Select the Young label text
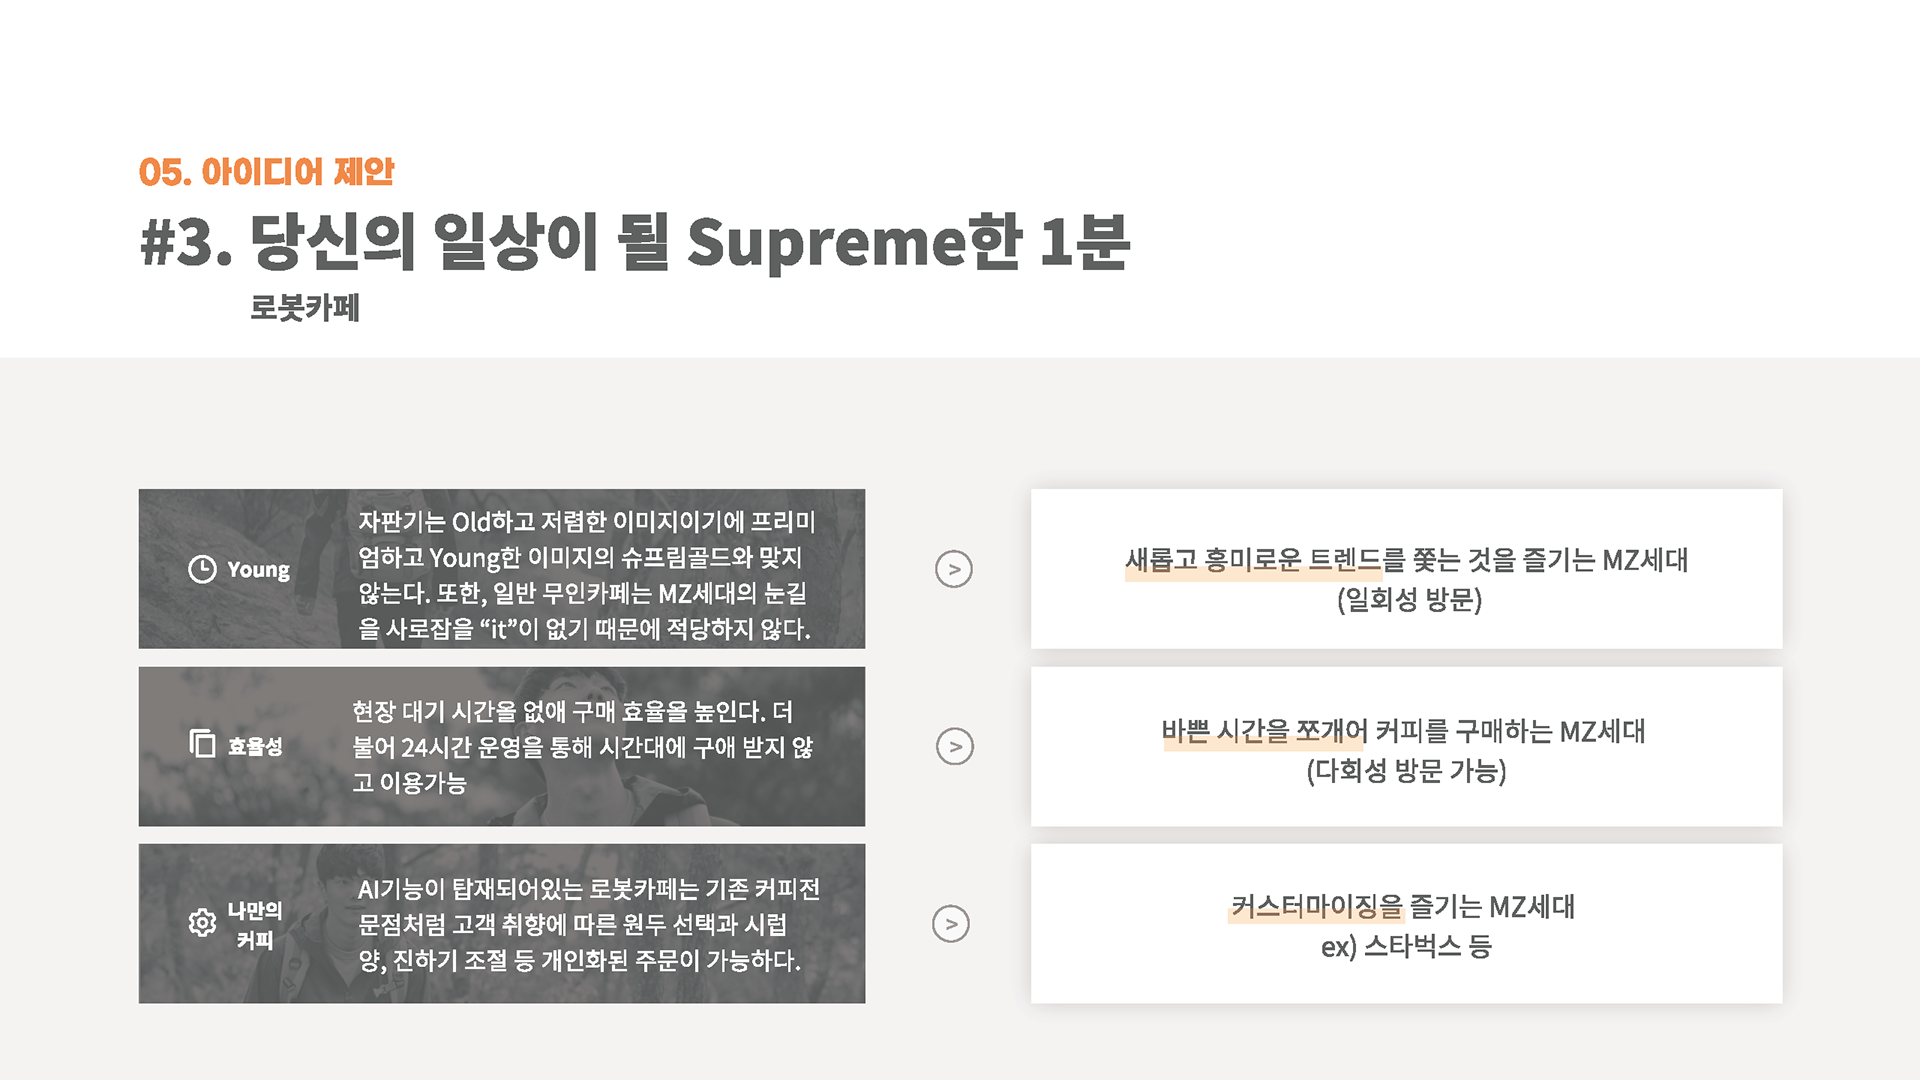Image resolution: width=1920 pixels, height=1080 pixels. (259, 570)
